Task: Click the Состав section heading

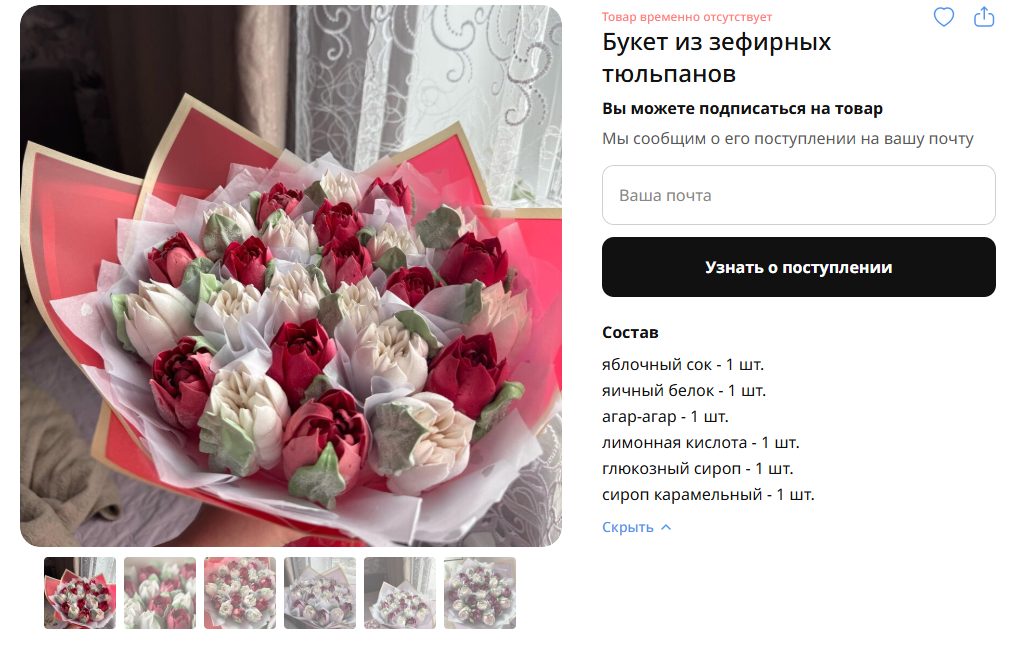Action: point(630,333)
